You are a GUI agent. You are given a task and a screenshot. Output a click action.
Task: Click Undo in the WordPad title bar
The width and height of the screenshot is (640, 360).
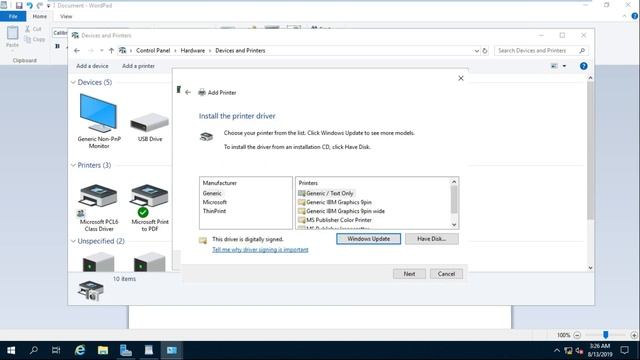(x=30, y=5)
